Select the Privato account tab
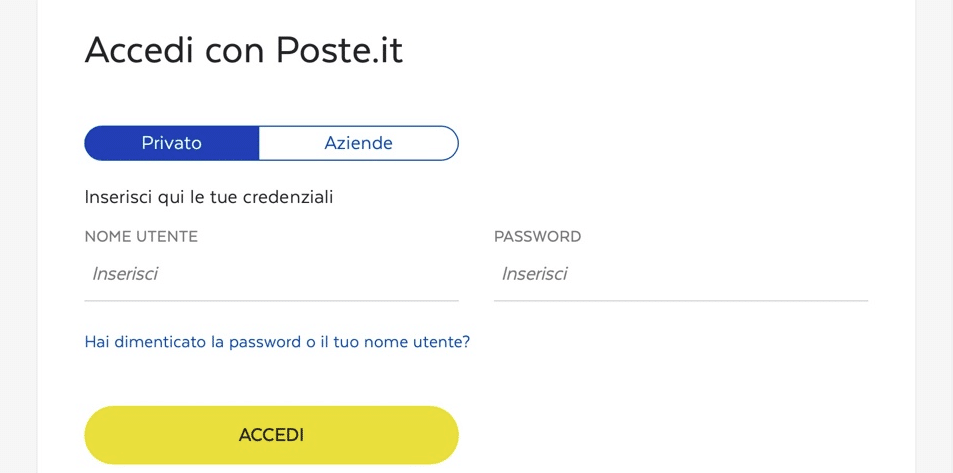 pyautogui.click(x=171, y=143)
